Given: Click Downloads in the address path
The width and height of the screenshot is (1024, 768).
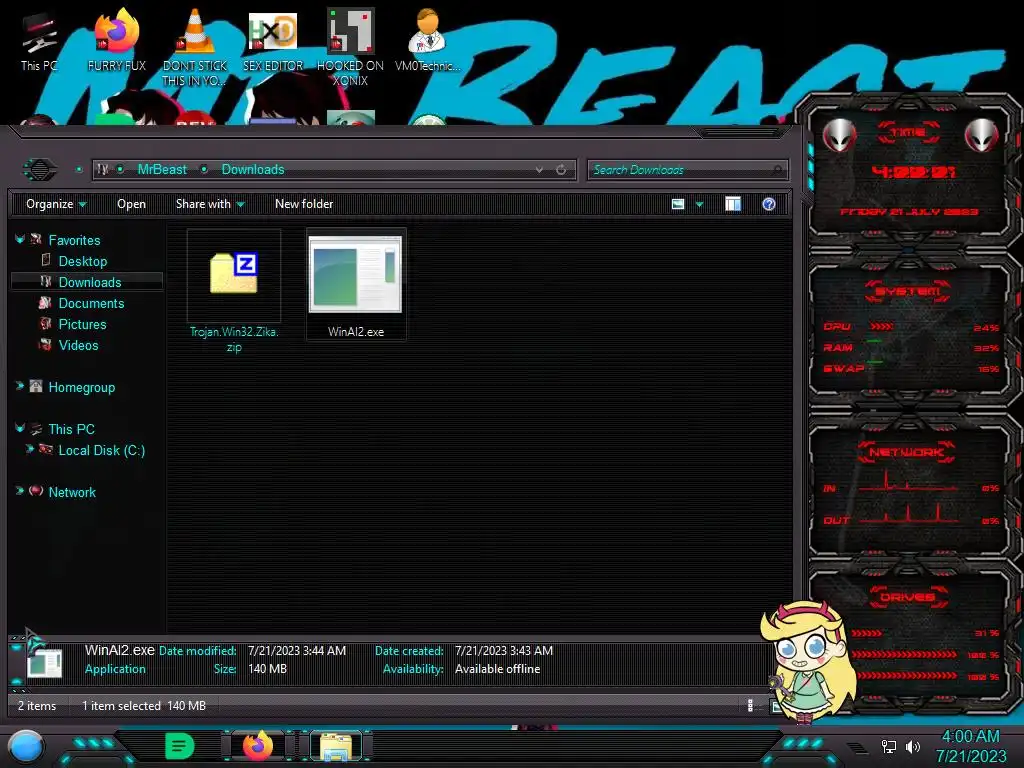Looking at the screenshot, I should click(x=253, y=170).
